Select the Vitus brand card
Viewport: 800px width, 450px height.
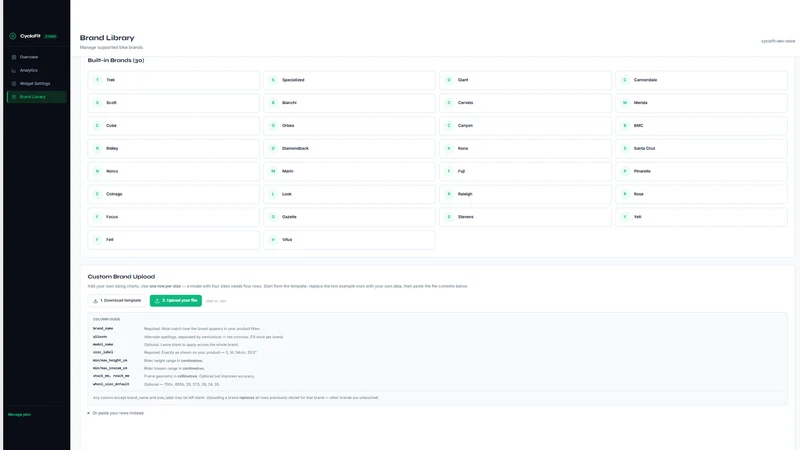[349, 240]
